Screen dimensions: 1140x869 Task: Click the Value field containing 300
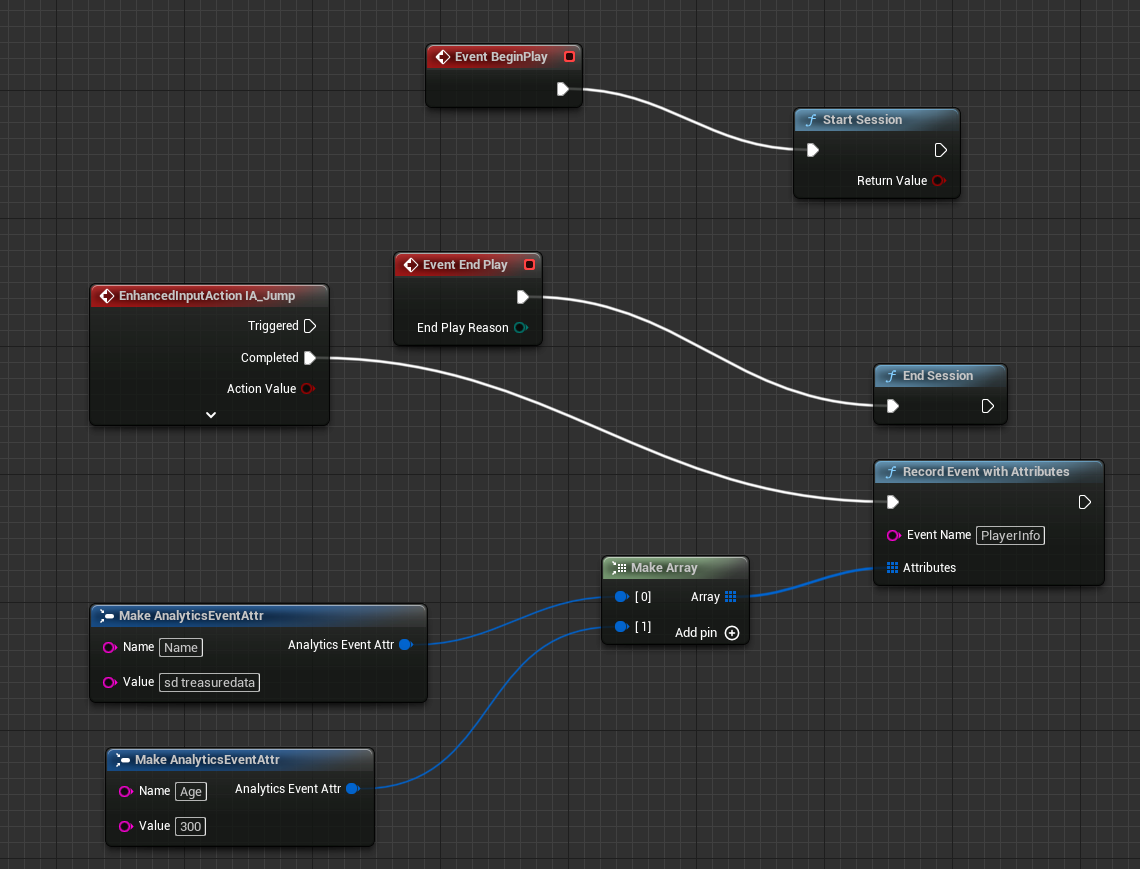[190, 827]
